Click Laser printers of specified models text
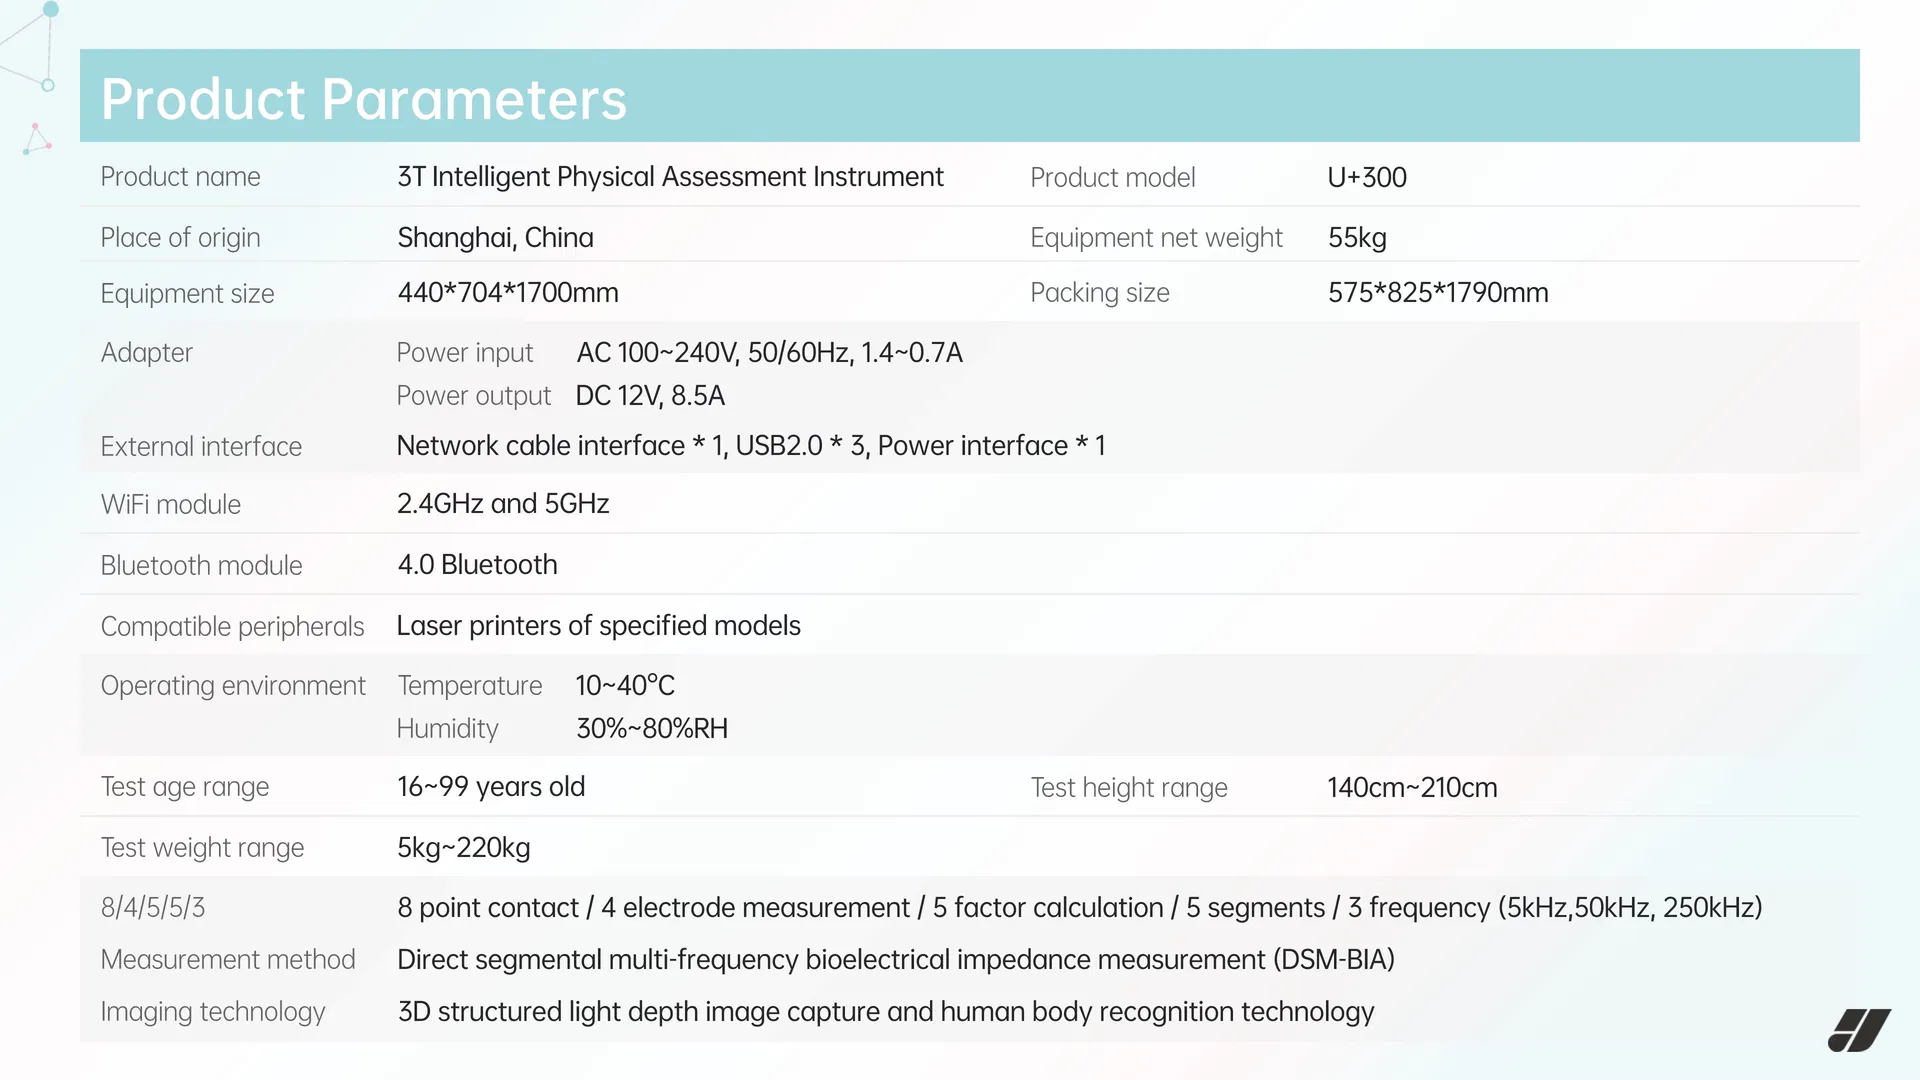The image size is (1920, 1080). 598,626
